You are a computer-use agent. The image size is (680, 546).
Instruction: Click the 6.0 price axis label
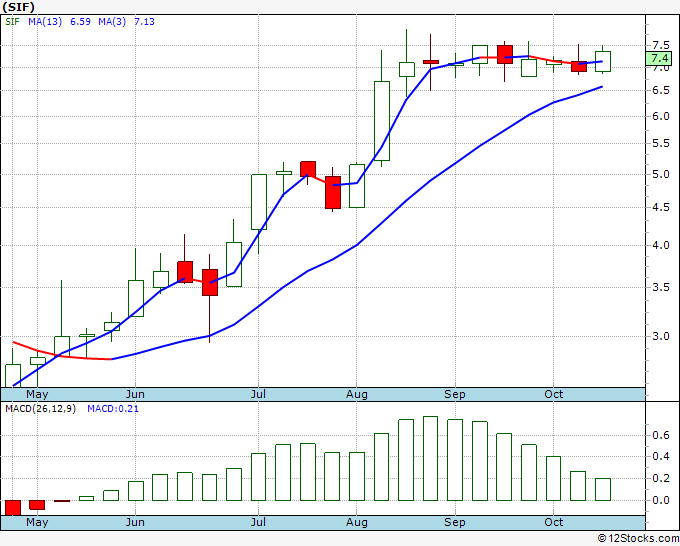pos(661,116)
